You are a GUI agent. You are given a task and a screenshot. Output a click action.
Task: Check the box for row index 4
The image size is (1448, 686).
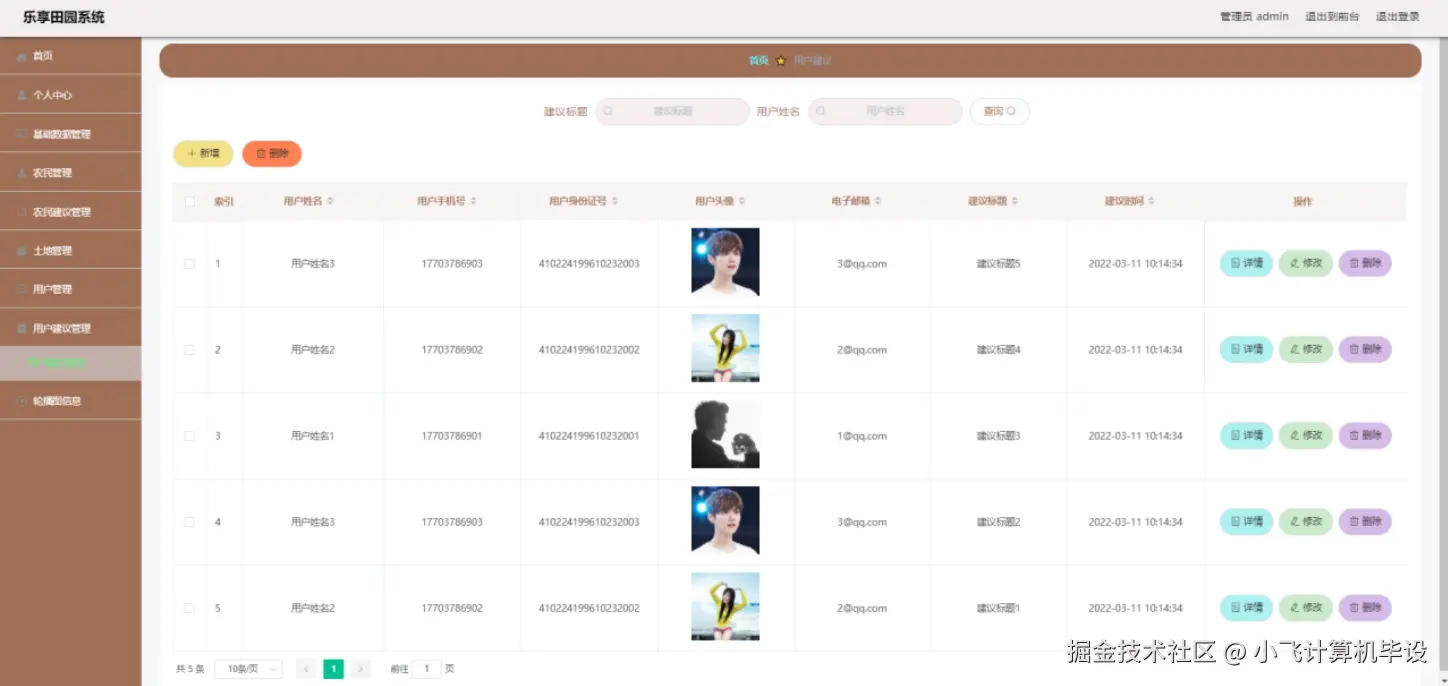point(190,522)
